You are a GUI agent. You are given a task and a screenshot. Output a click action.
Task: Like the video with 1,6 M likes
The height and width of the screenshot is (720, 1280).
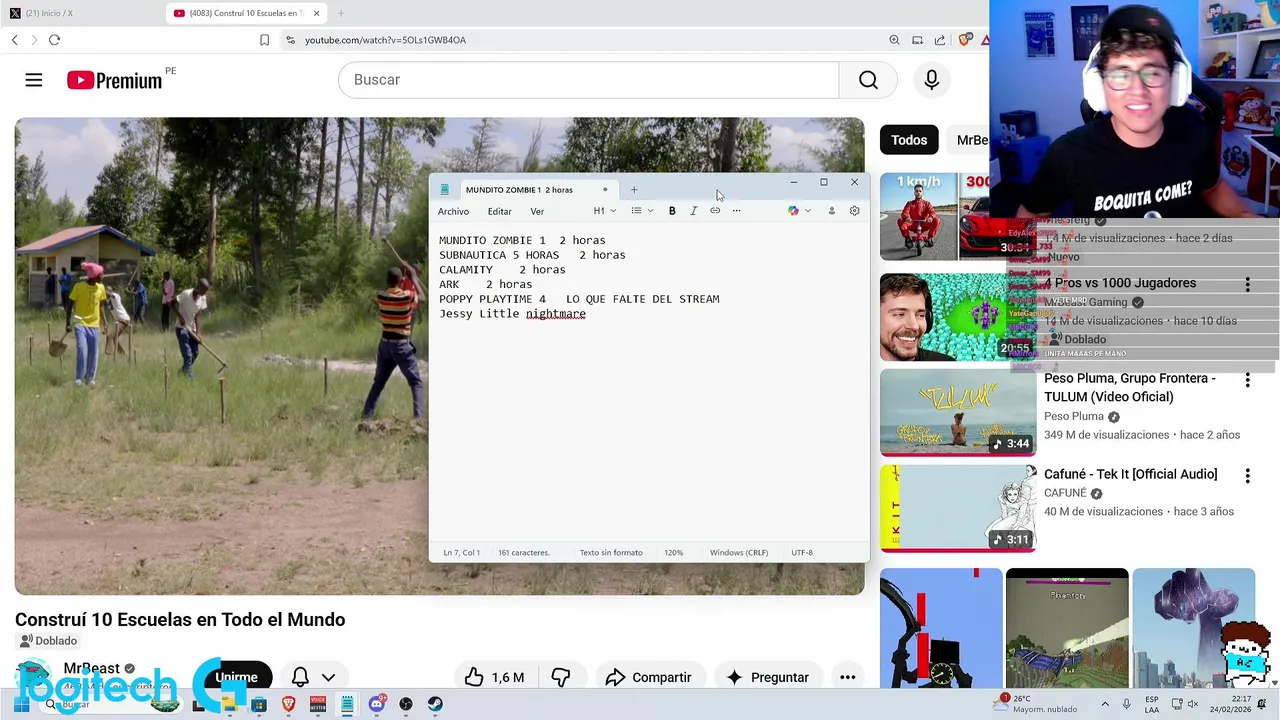pyautogui.click(x=495, y=677)
